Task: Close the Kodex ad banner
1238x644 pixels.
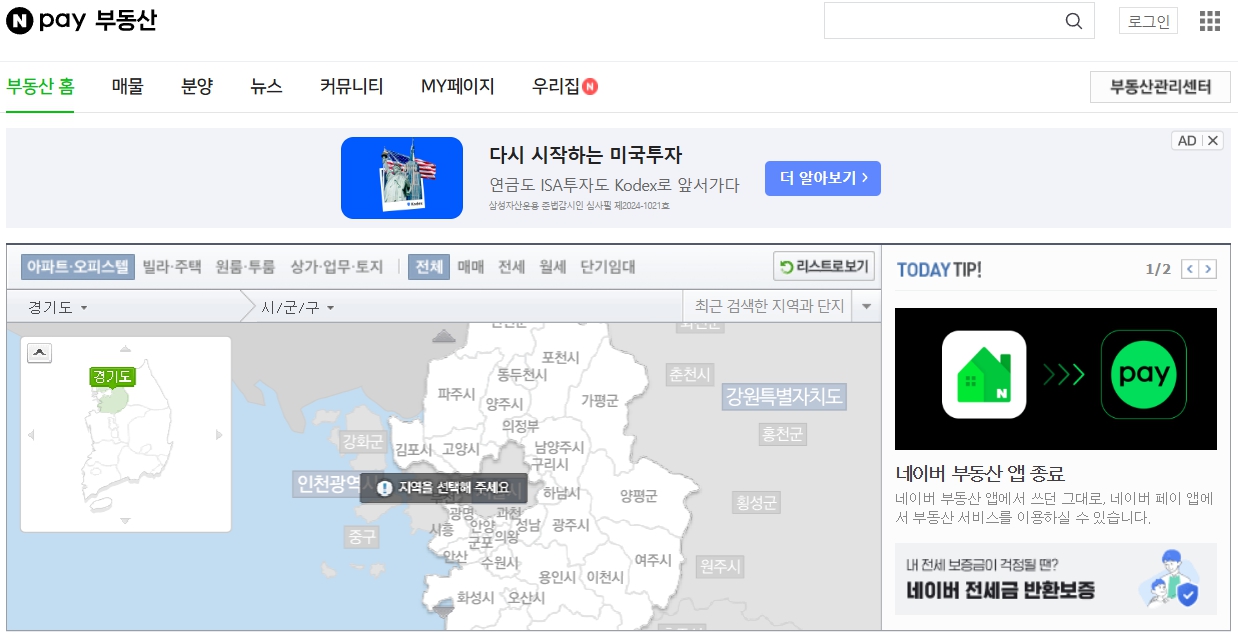Action: (x=1213, y=141)
